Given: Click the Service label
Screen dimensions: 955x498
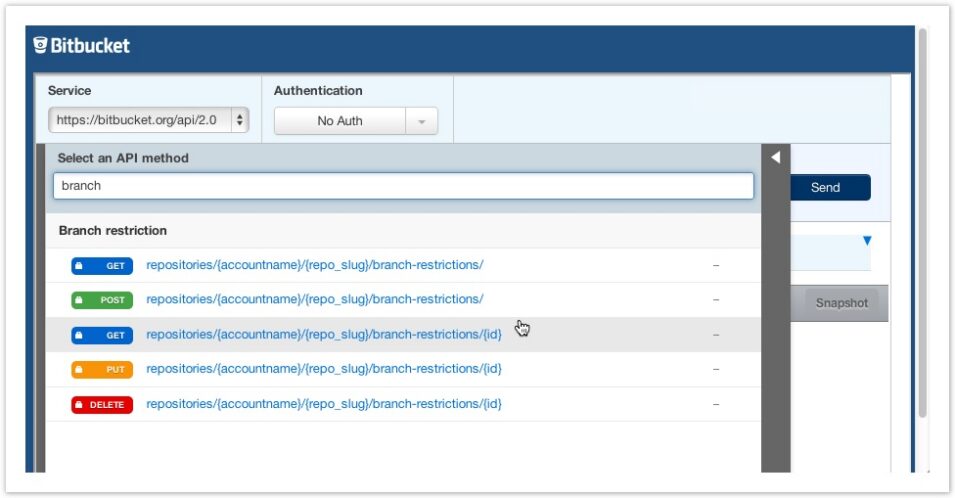Looking at the screenshot, I should (69, 90).
